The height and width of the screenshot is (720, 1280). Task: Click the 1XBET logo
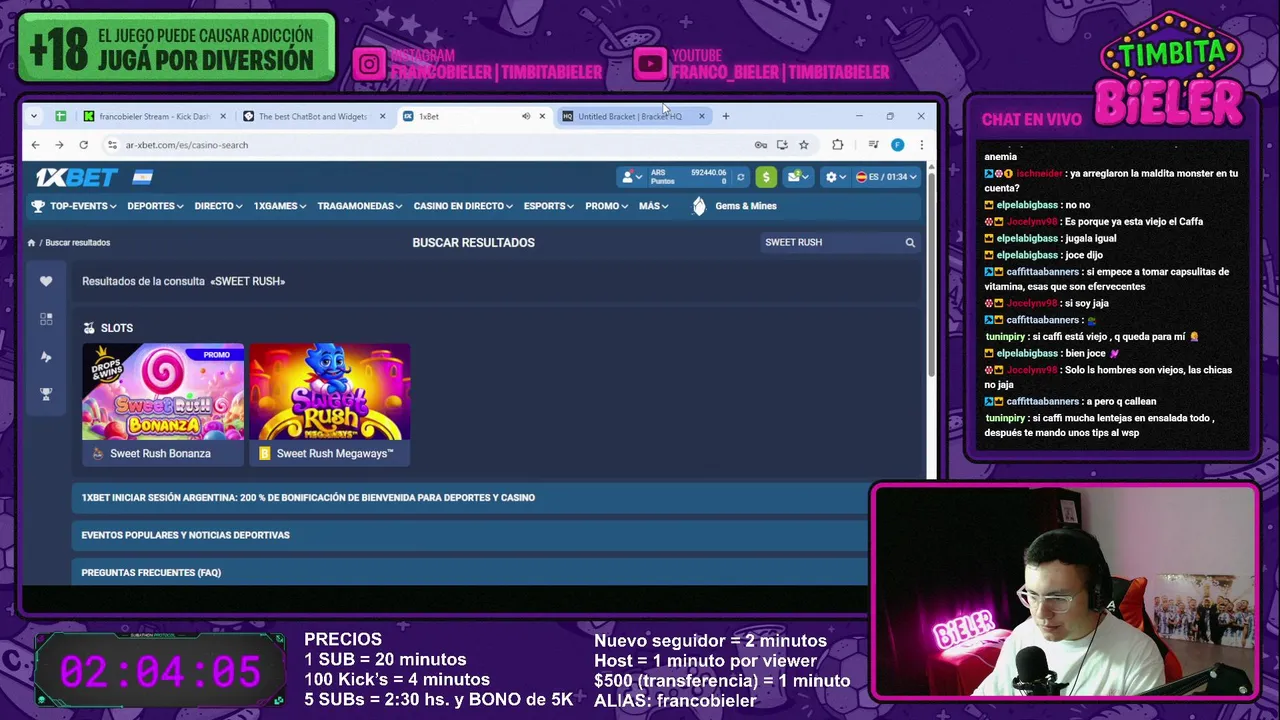[x=77, y=177]
